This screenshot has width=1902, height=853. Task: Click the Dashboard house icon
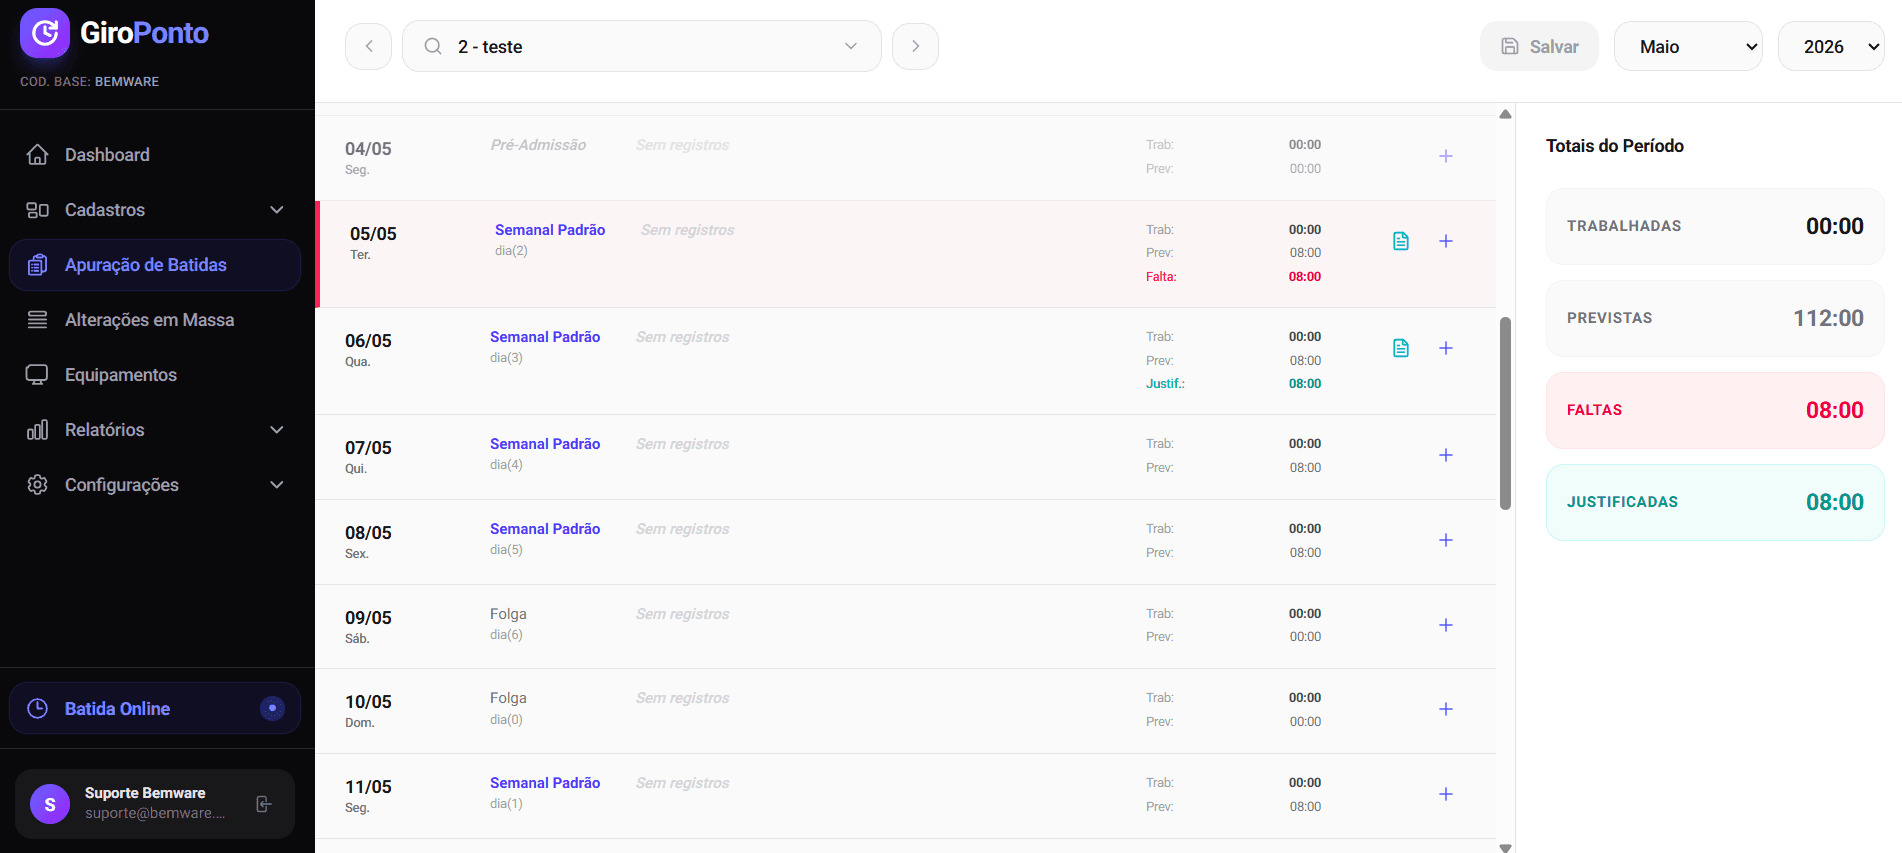[37, 155]
